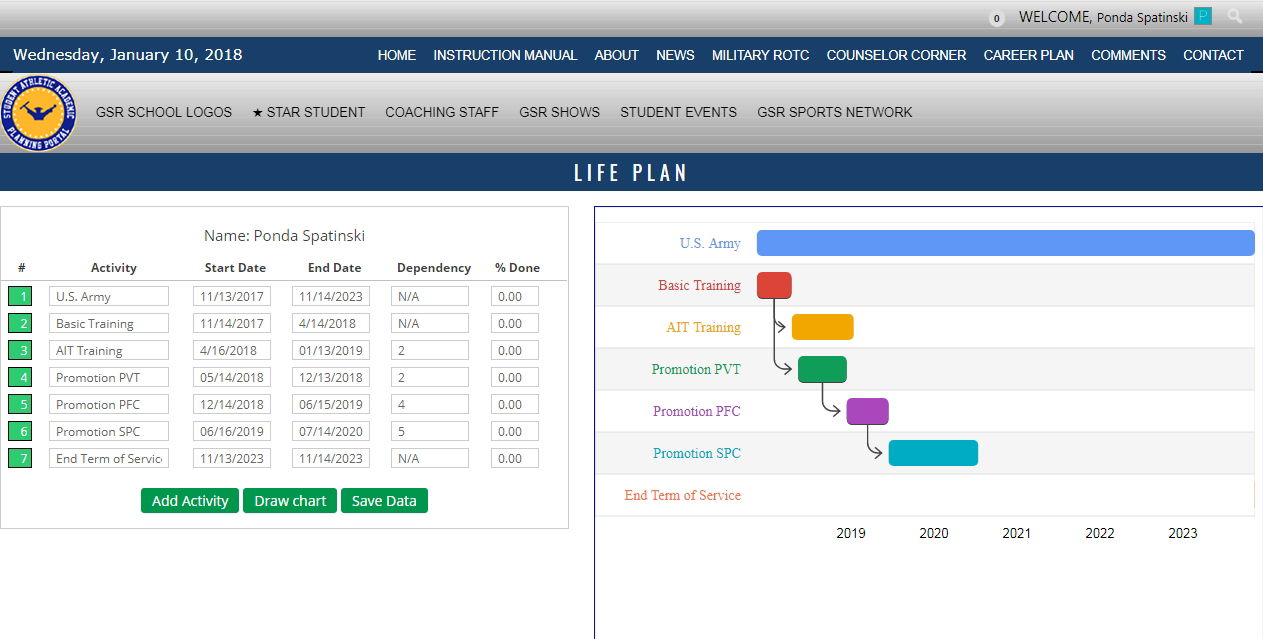
Task: Open the Instruction Manual page
Action: (505, 55)
